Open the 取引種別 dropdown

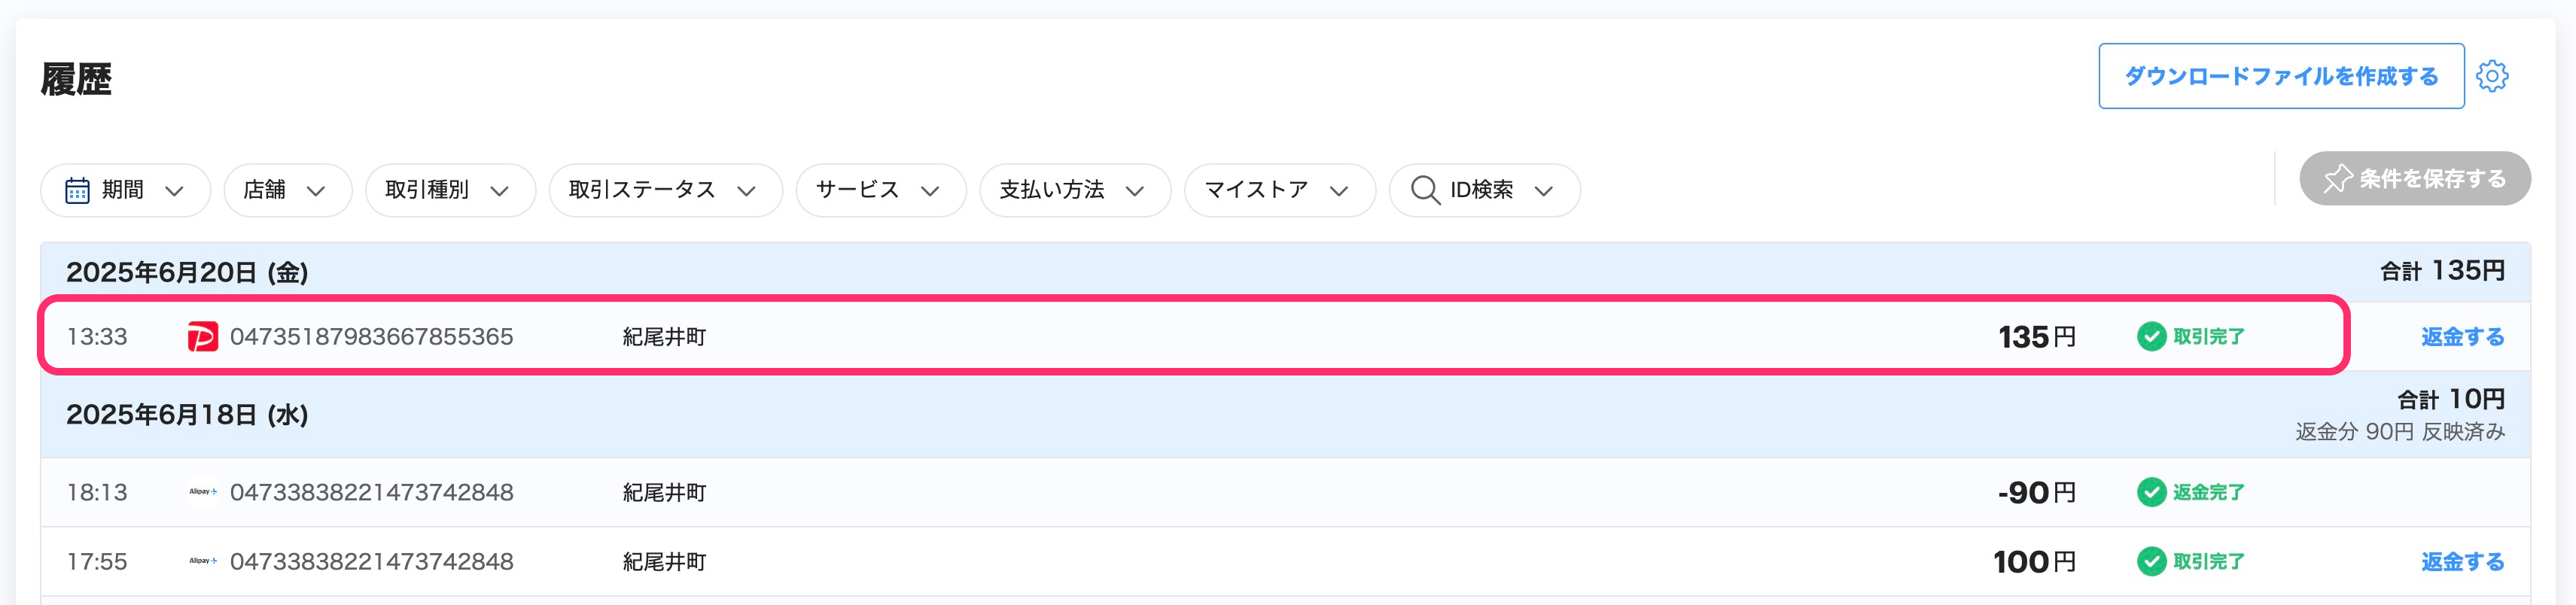point(449,190)
